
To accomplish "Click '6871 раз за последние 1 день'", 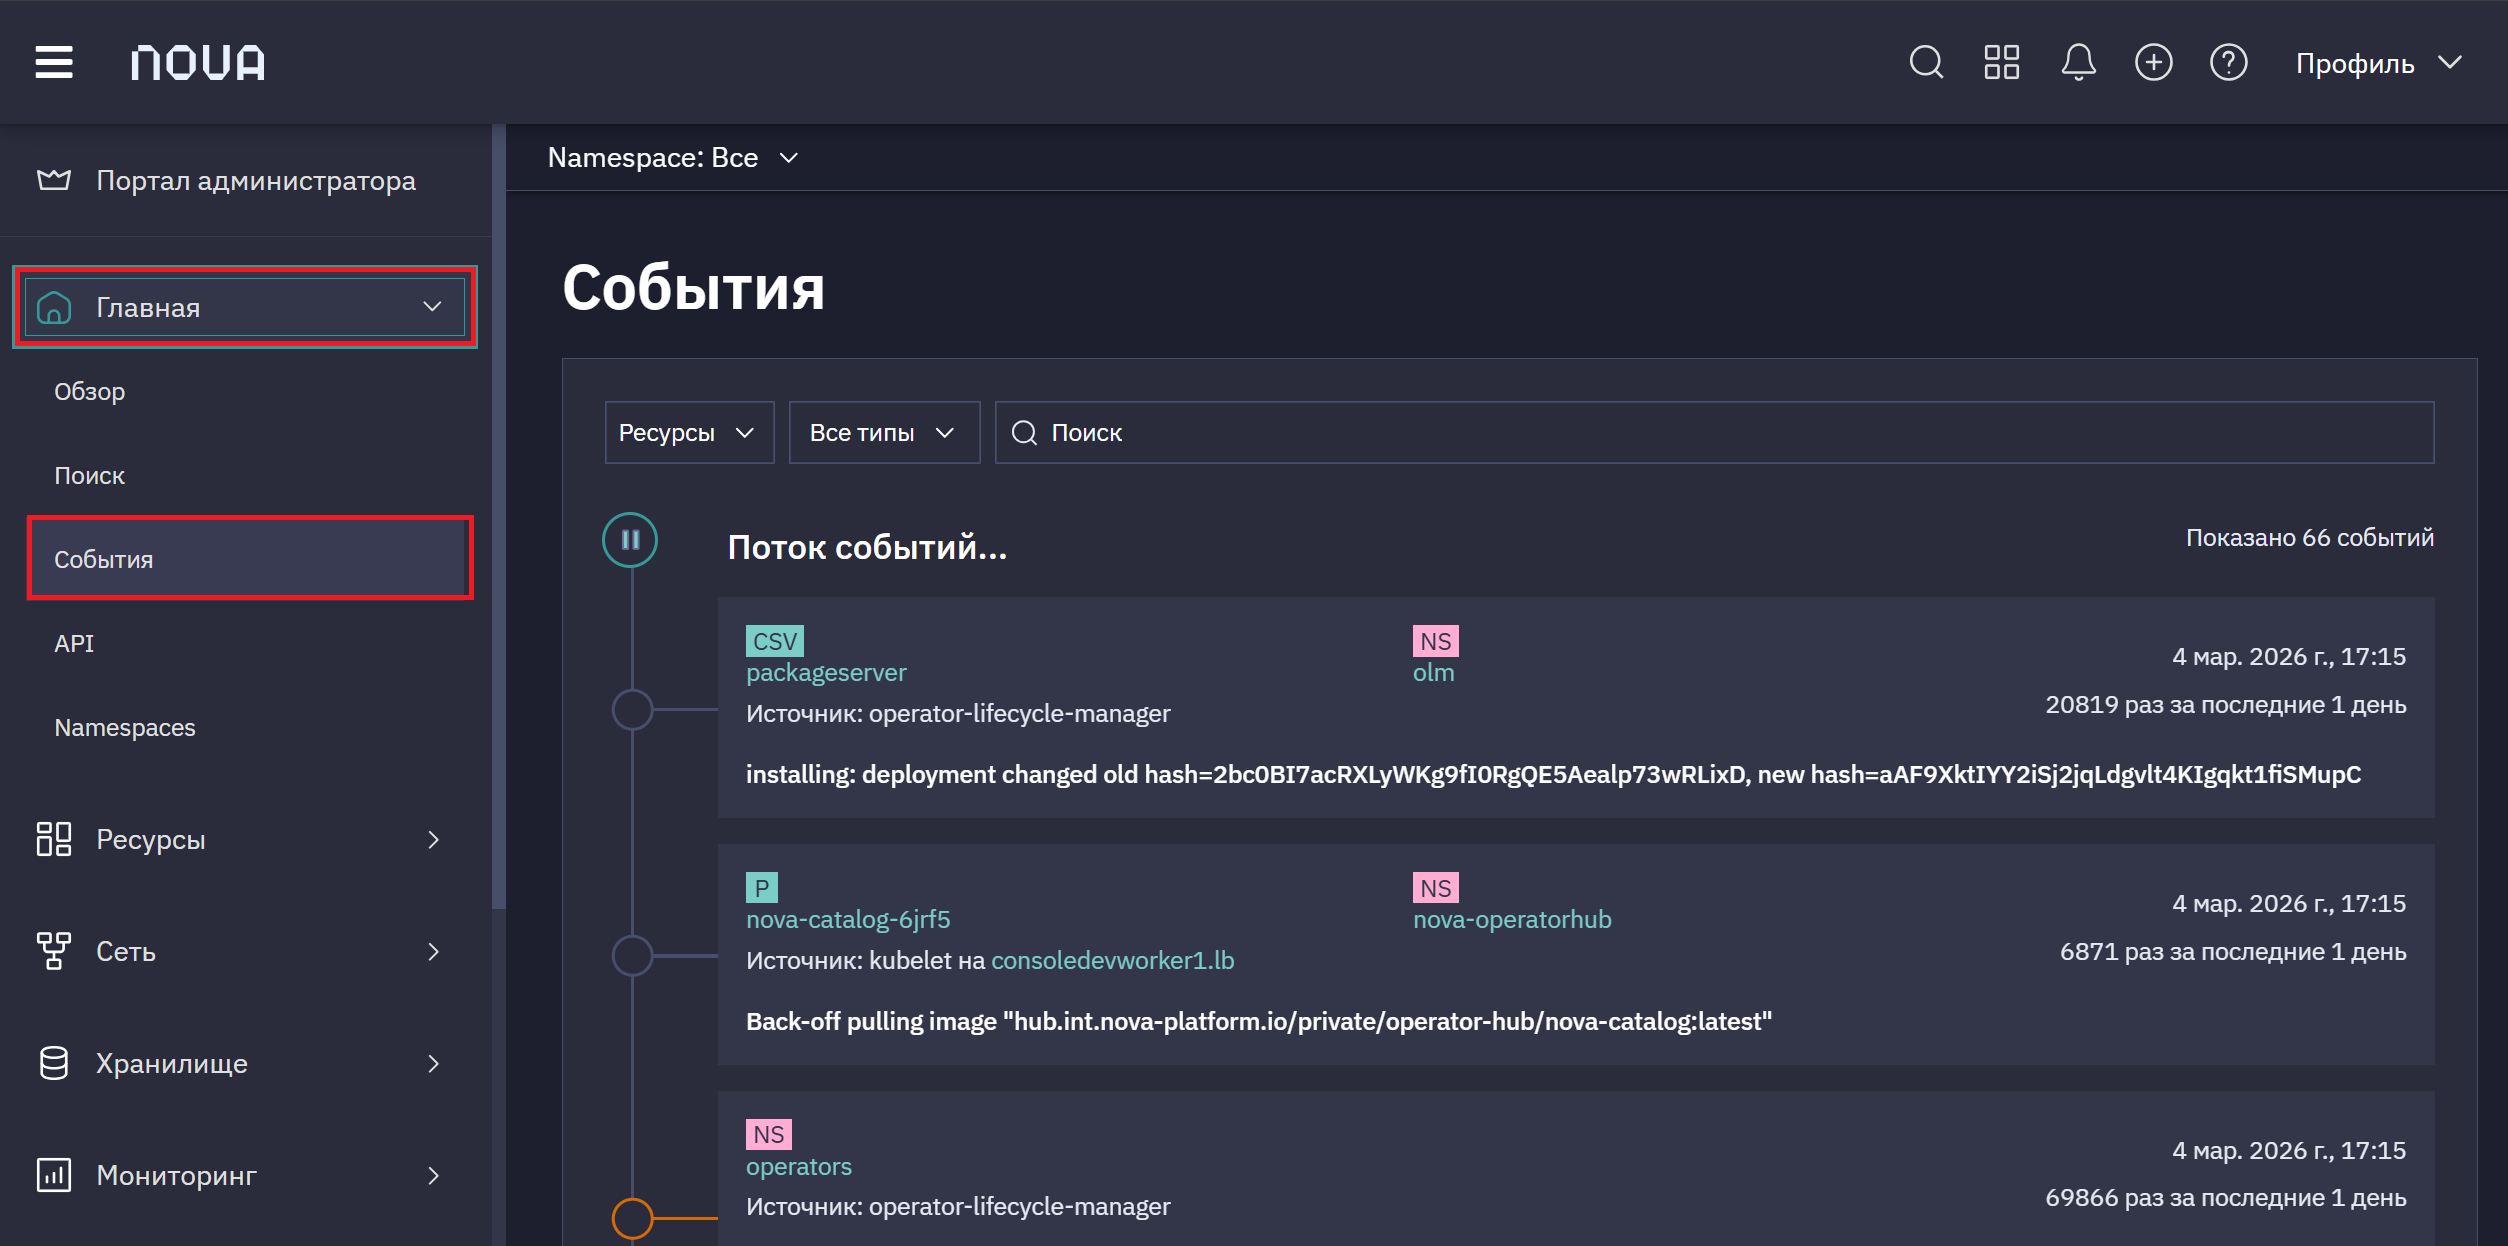I will coord(2232,952).
